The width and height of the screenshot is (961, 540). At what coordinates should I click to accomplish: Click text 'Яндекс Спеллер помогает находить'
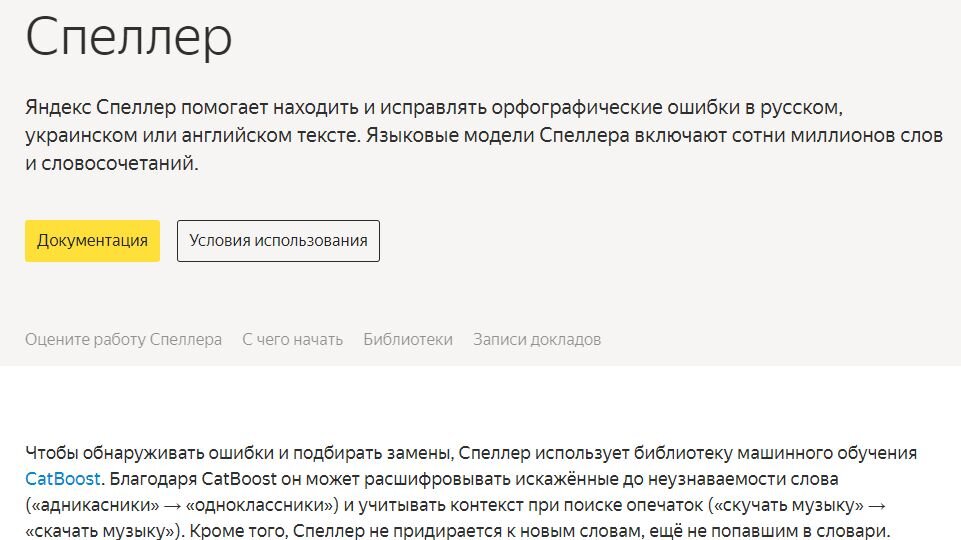tap(192, 108)
